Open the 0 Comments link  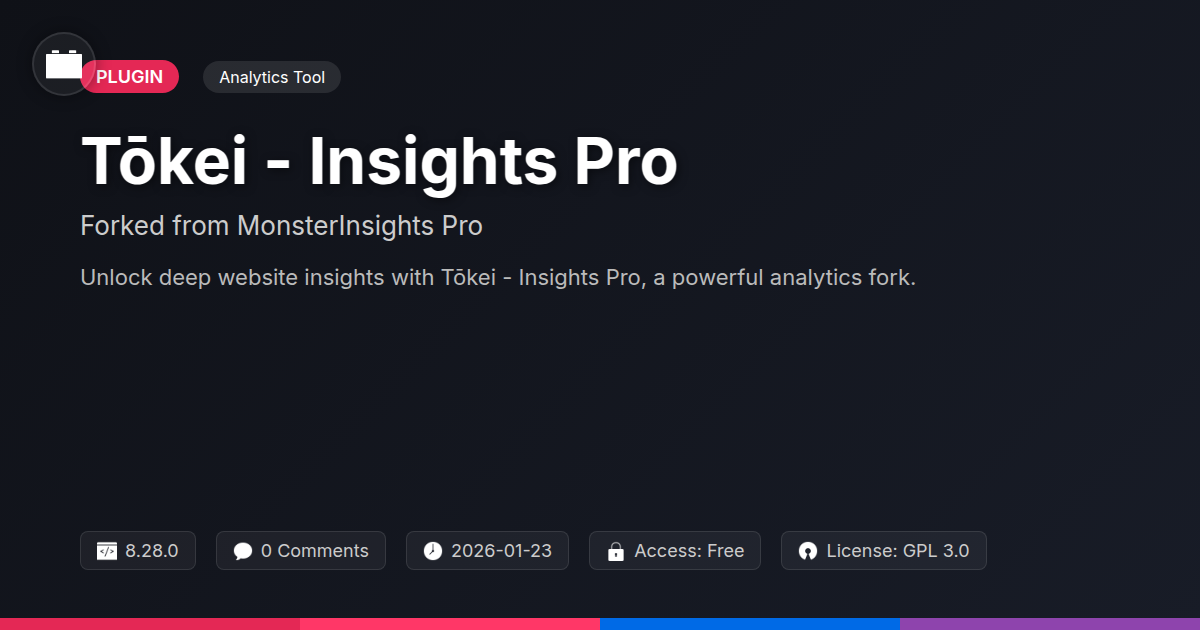(x=314, y=551)
